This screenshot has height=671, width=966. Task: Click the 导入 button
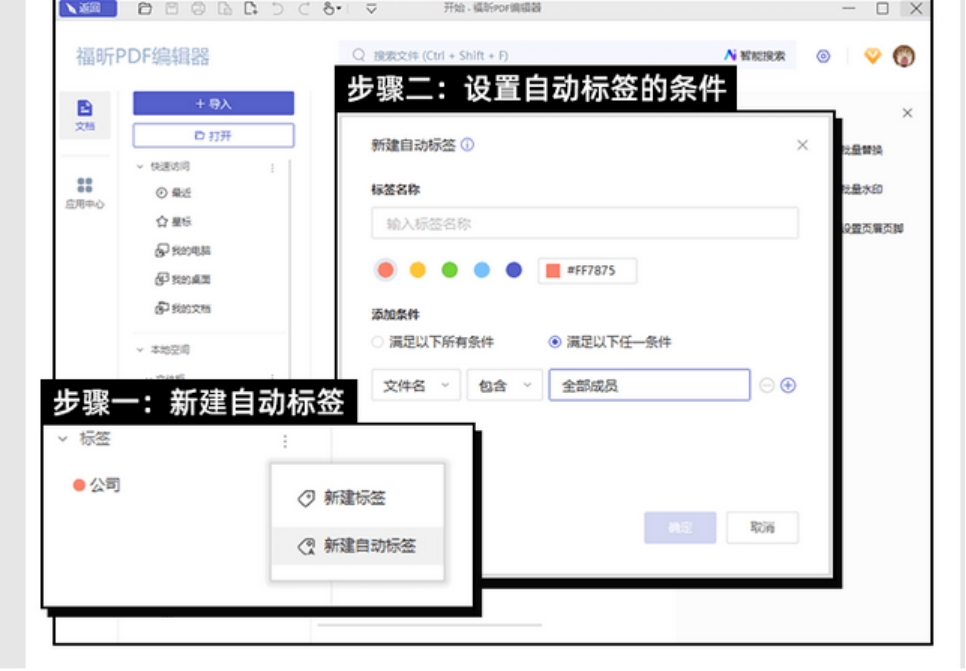pos(213,104)
